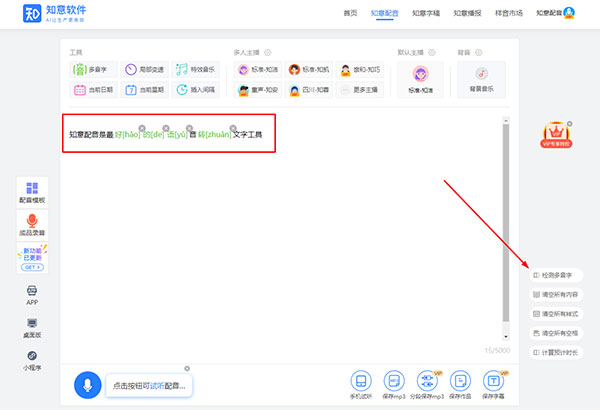Open 更多主播 more anchors
Image resolution: width=600 pixels, height=410 pixels.
(x=360, y=90)
